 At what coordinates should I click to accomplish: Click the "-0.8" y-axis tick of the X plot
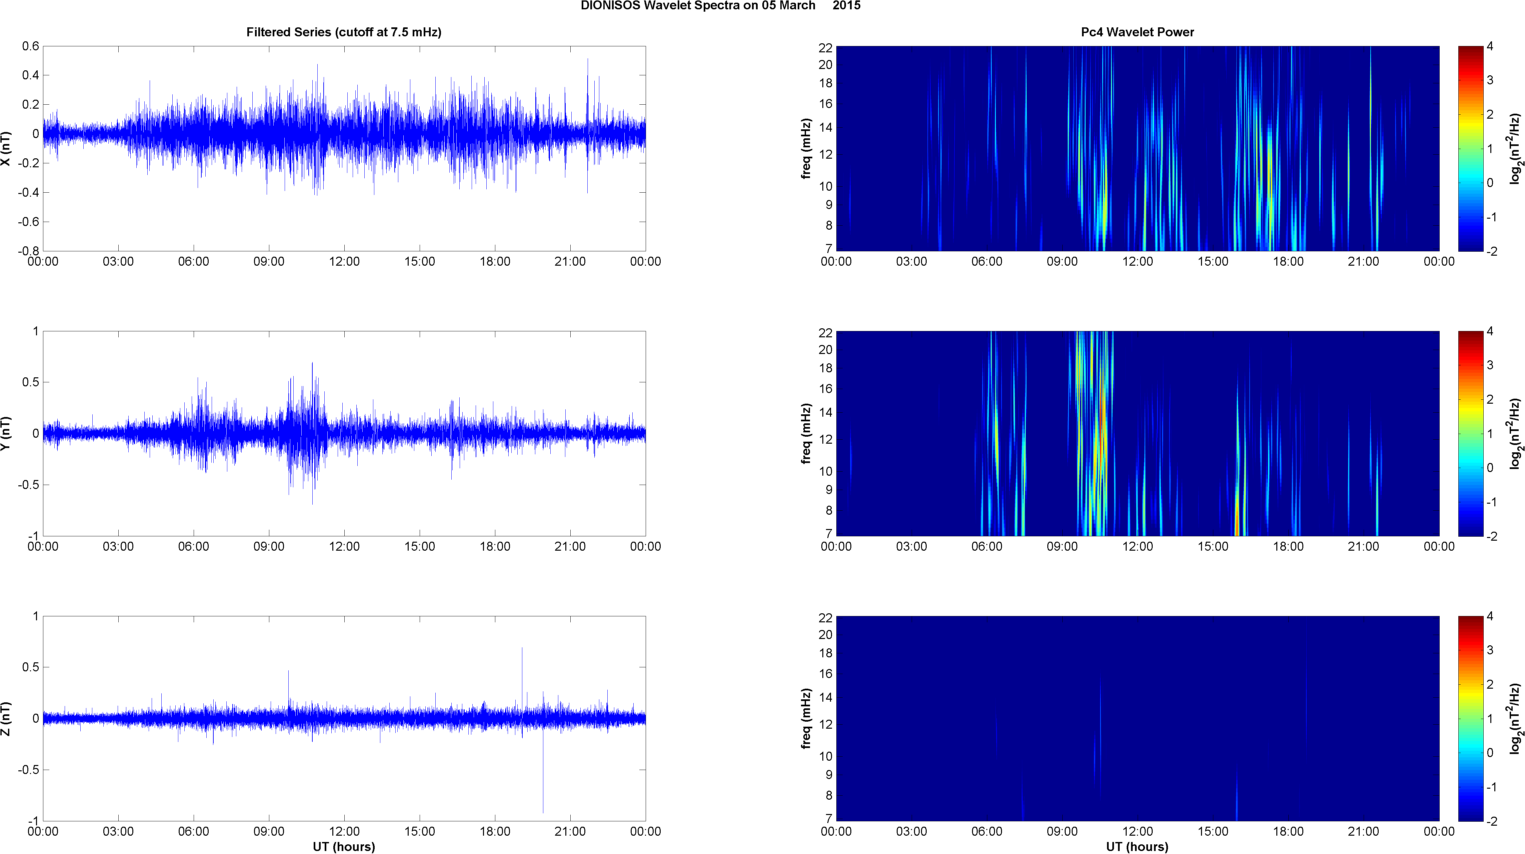pos(29,251)
